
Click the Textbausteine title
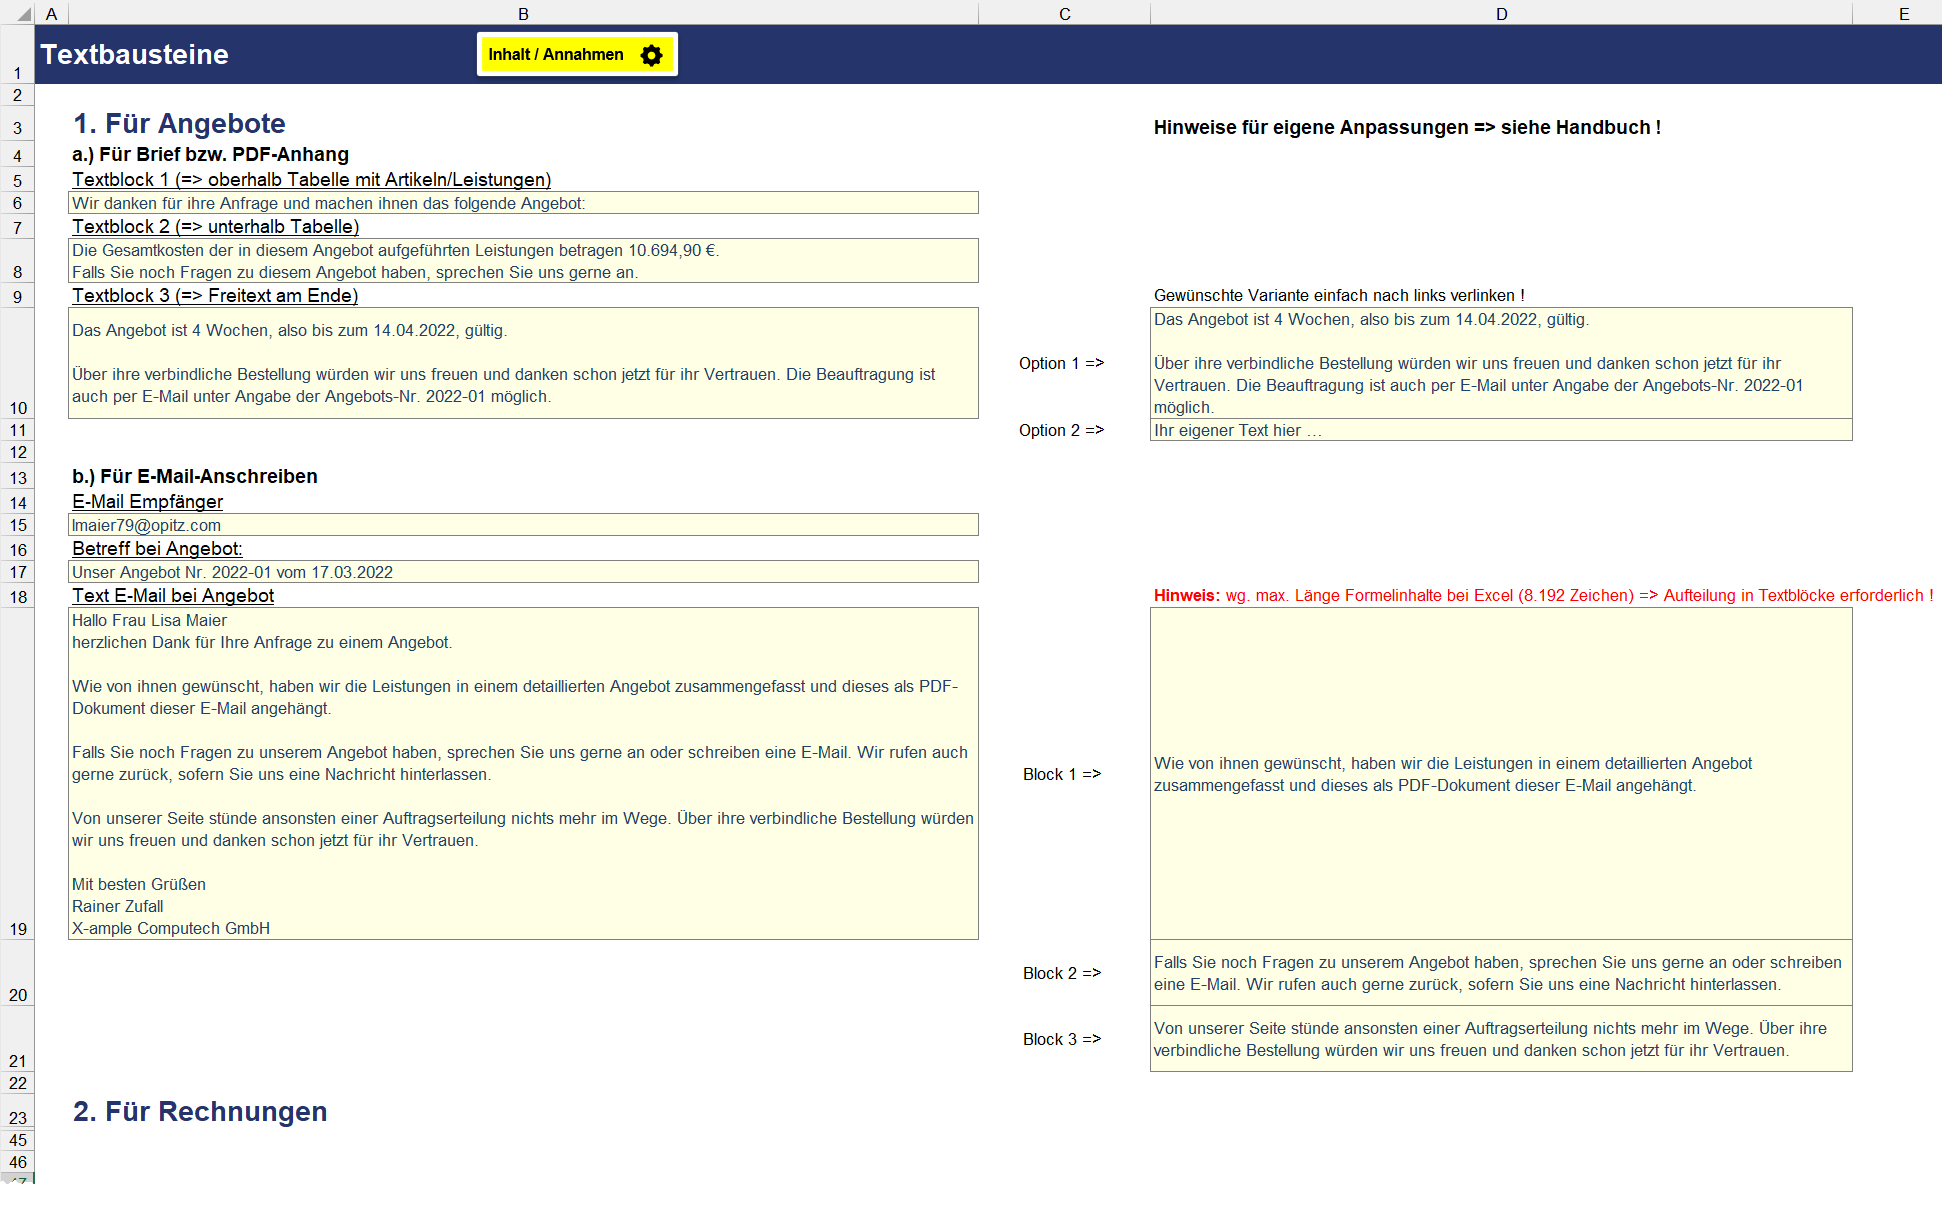coord(134,55)
